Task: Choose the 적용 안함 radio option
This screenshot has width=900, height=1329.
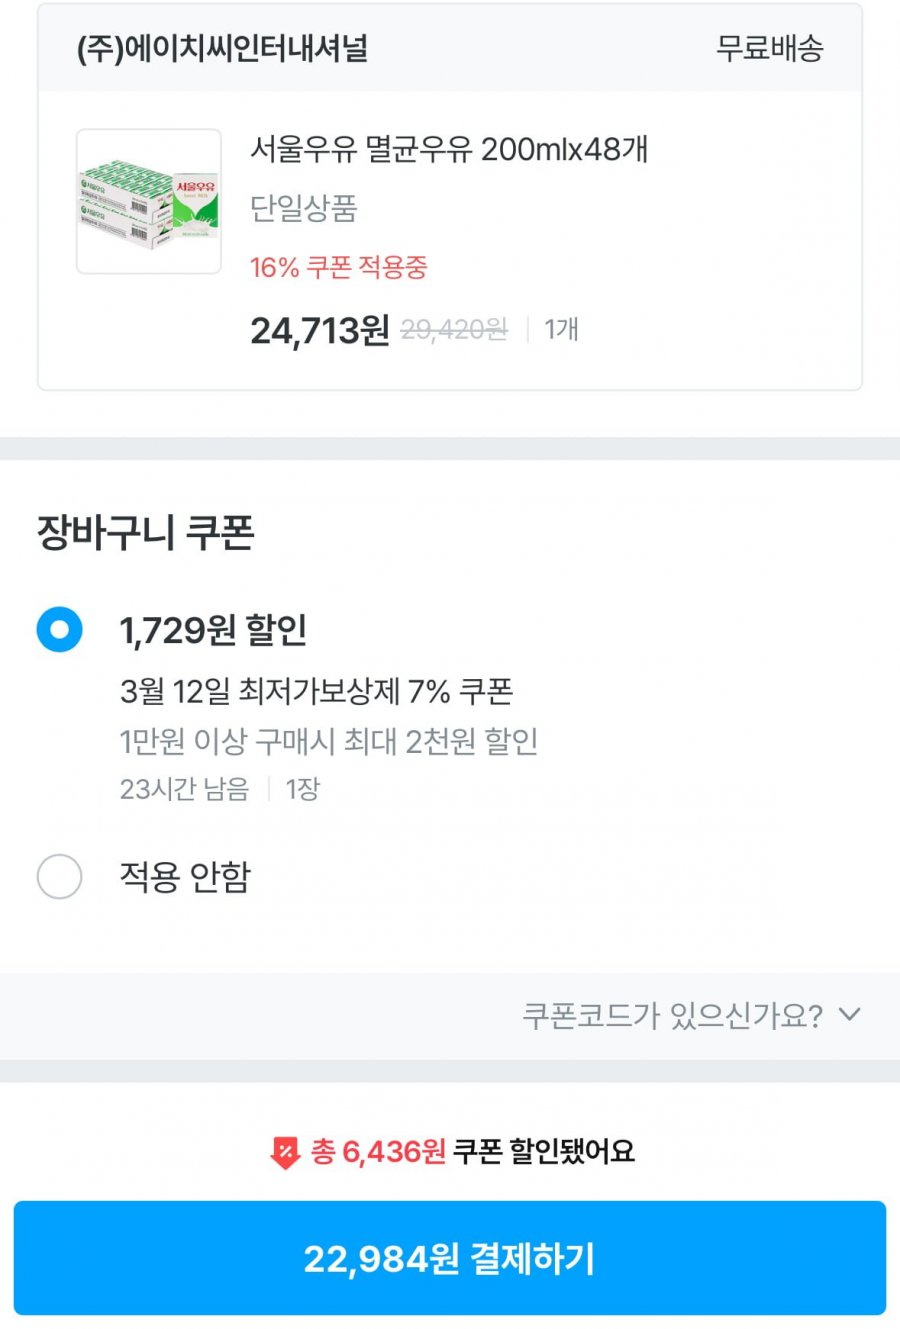Action: tap(59, 877)
